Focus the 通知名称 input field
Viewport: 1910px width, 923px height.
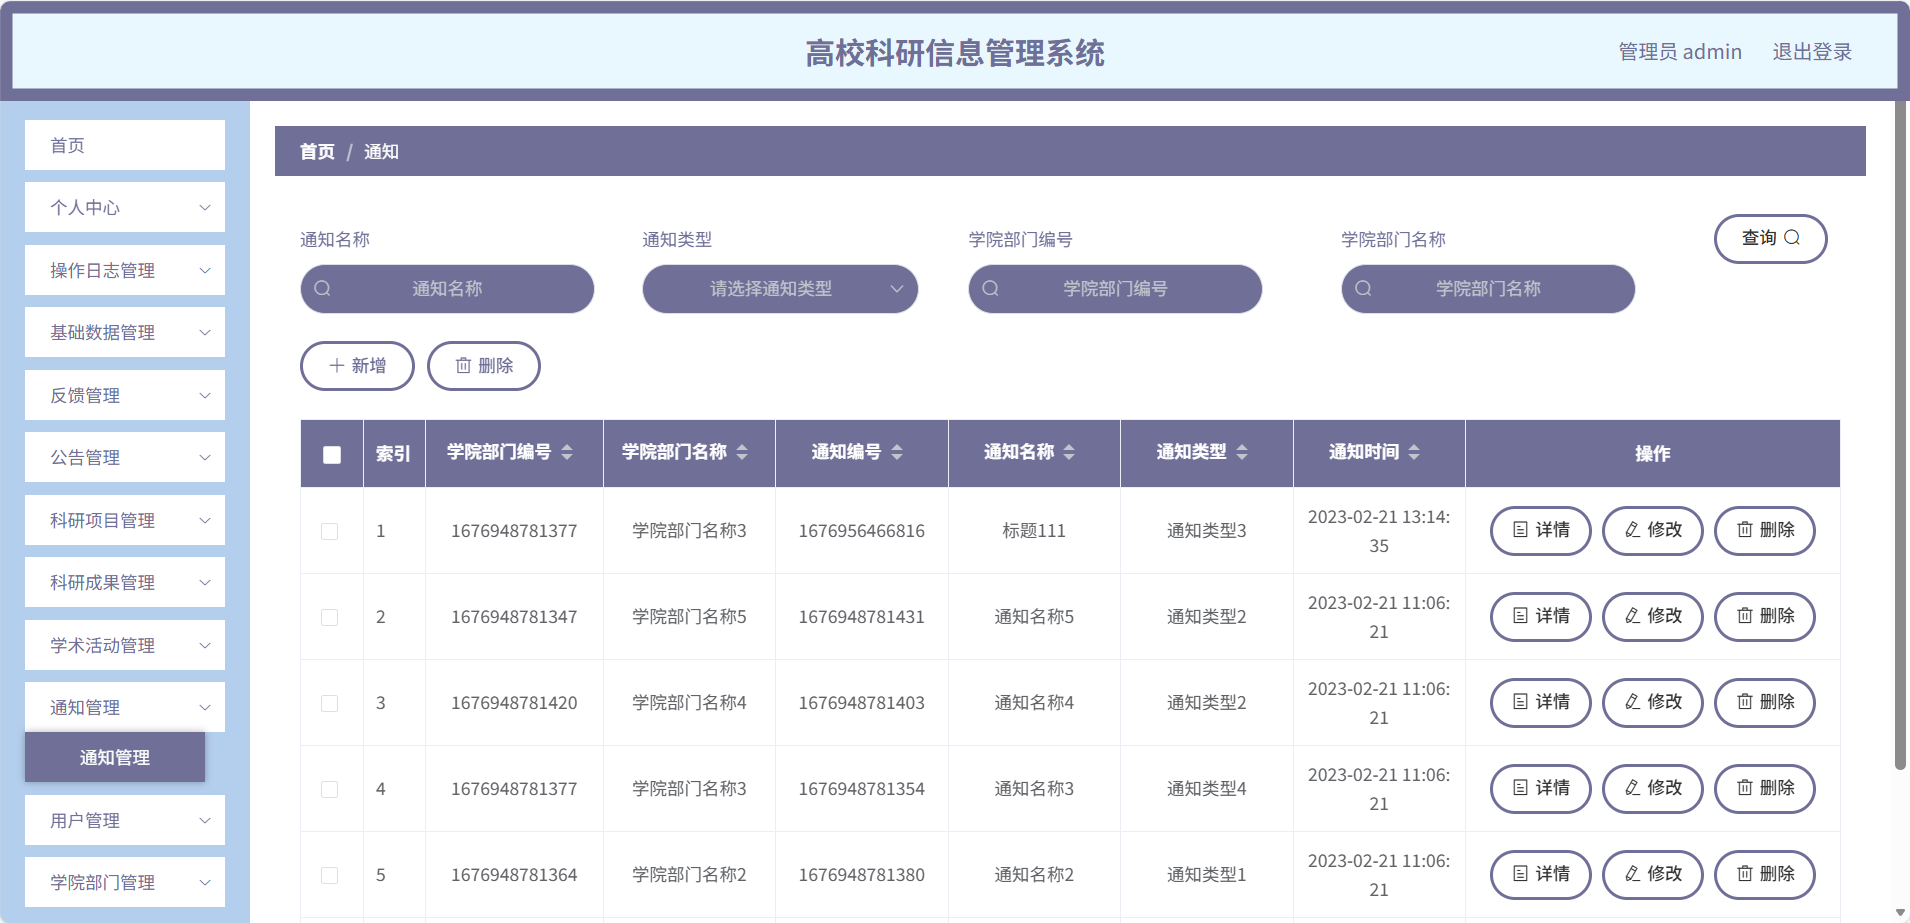coord(447,289)
